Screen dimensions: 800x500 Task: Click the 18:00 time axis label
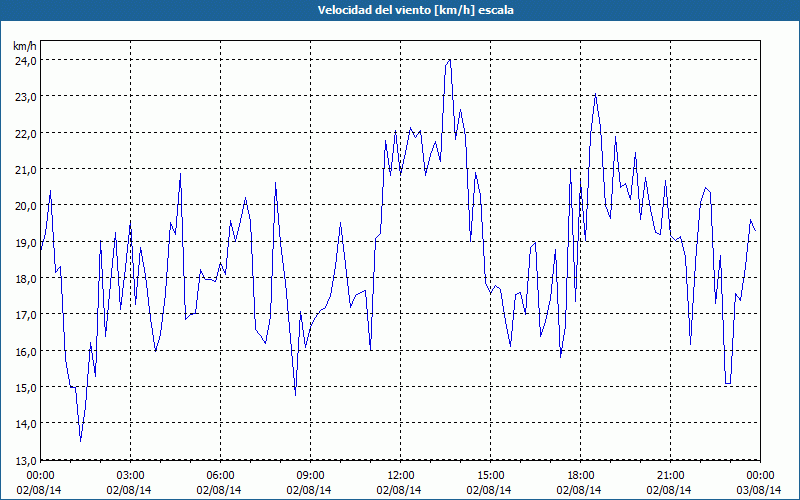tap(580, 476)
